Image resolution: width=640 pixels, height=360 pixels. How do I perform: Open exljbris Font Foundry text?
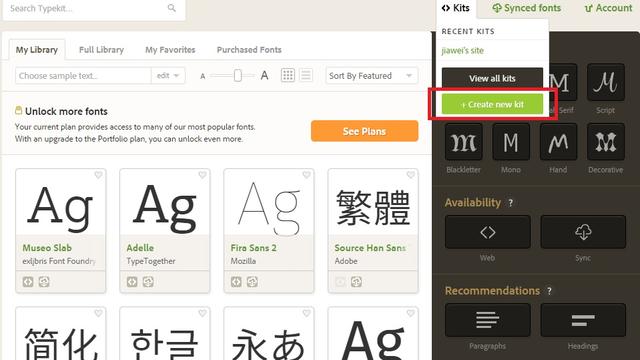point(59,261)
